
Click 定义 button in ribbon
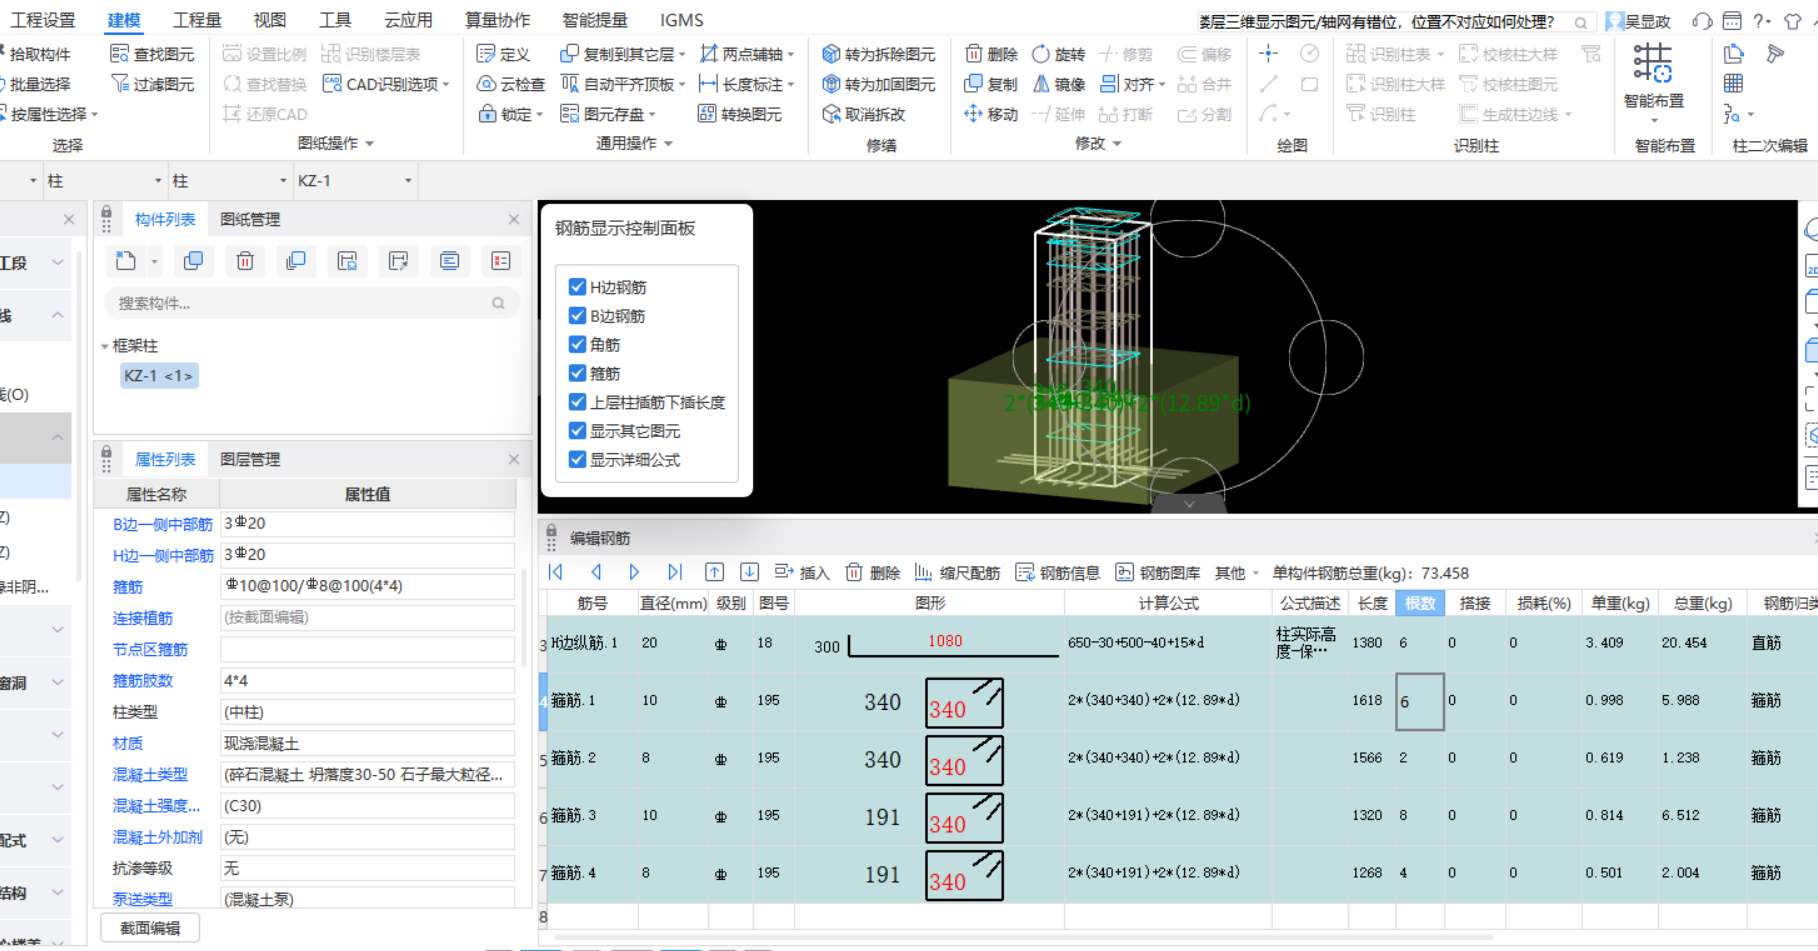click(503, 54)
